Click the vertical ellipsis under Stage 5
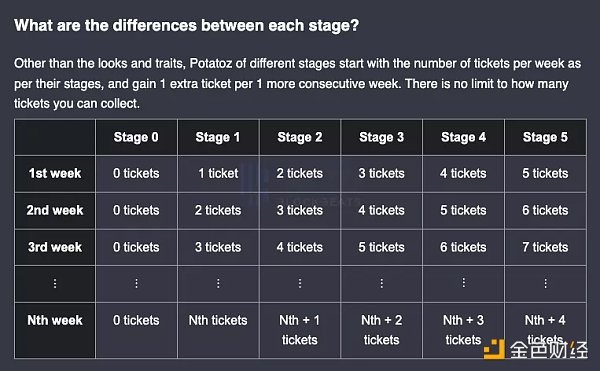 [x=545, y=283]
